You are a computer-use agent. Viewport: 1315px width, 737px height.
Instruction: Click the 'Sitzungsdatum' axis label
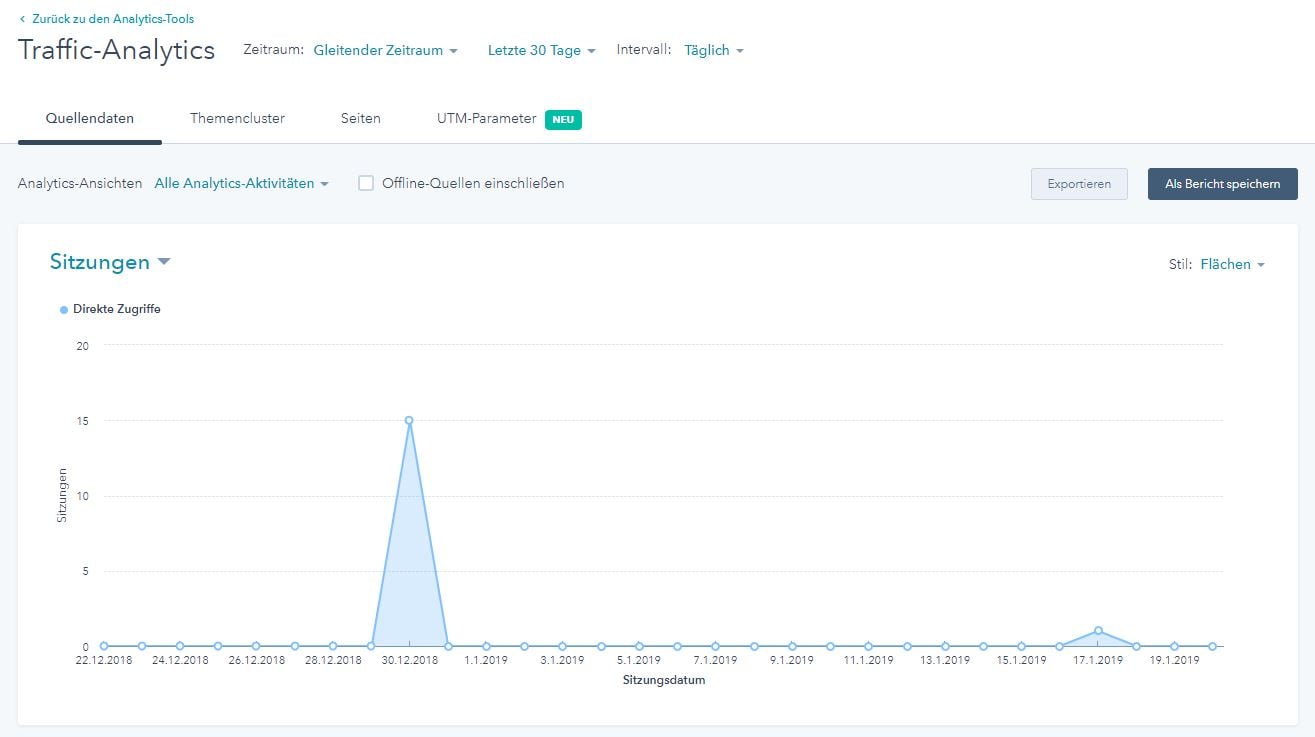664,680
